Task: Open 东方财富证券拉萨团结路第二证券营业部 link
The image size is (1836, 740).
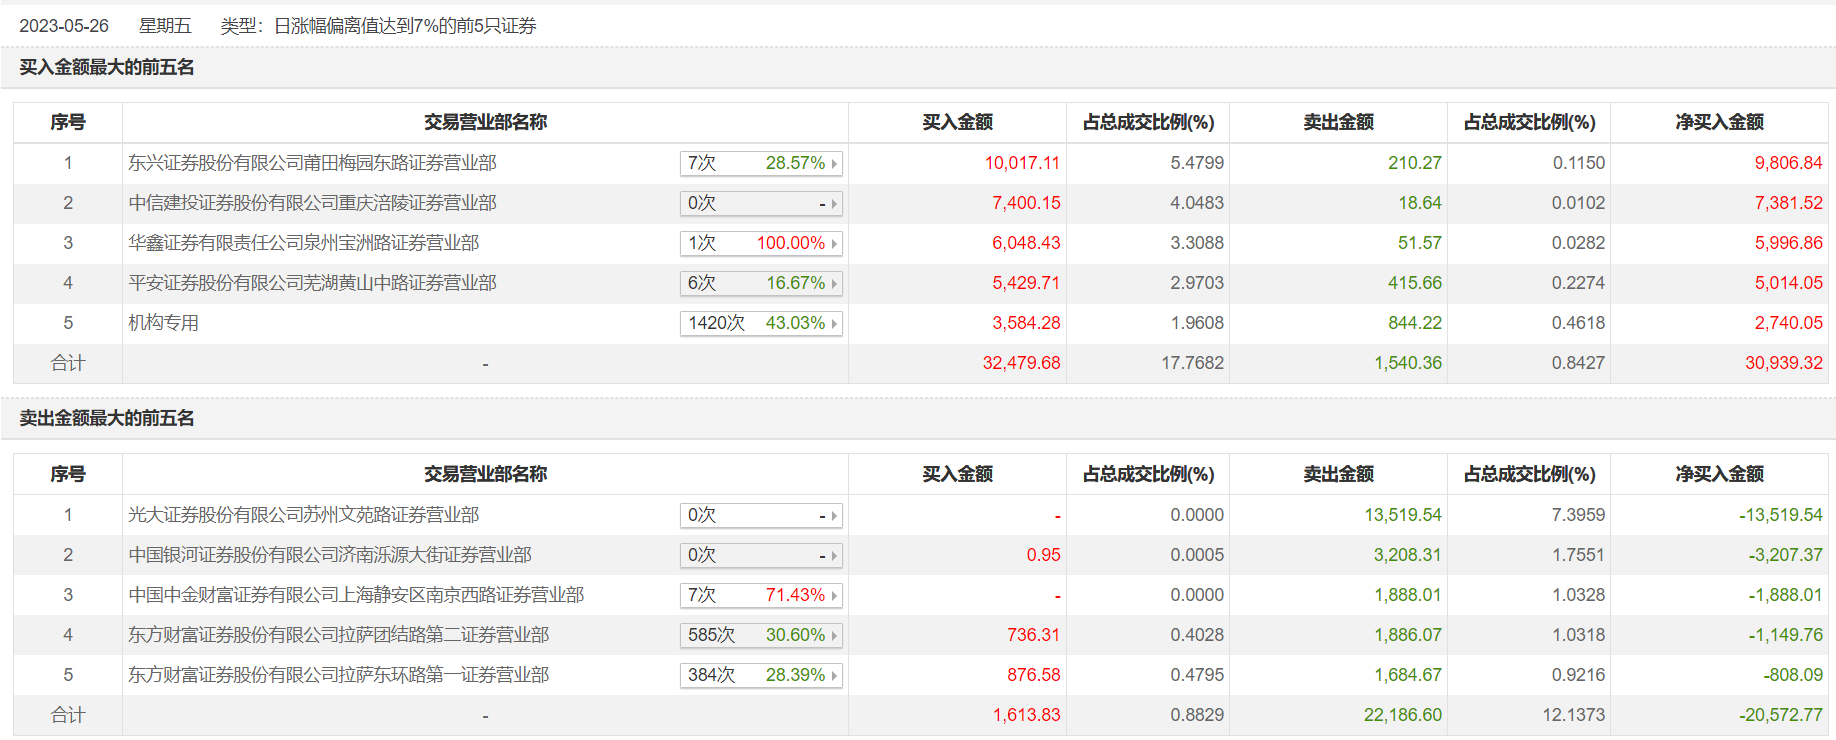Action: tap(338, 635)
